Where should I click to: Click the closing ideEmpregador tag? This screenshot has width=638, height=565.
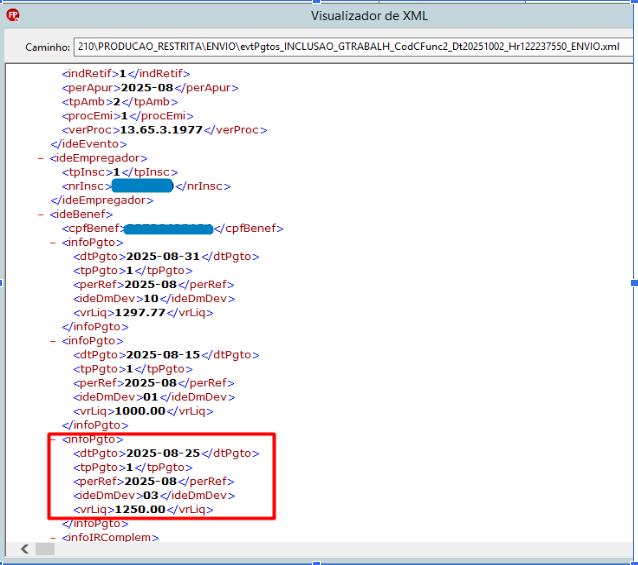102,200
